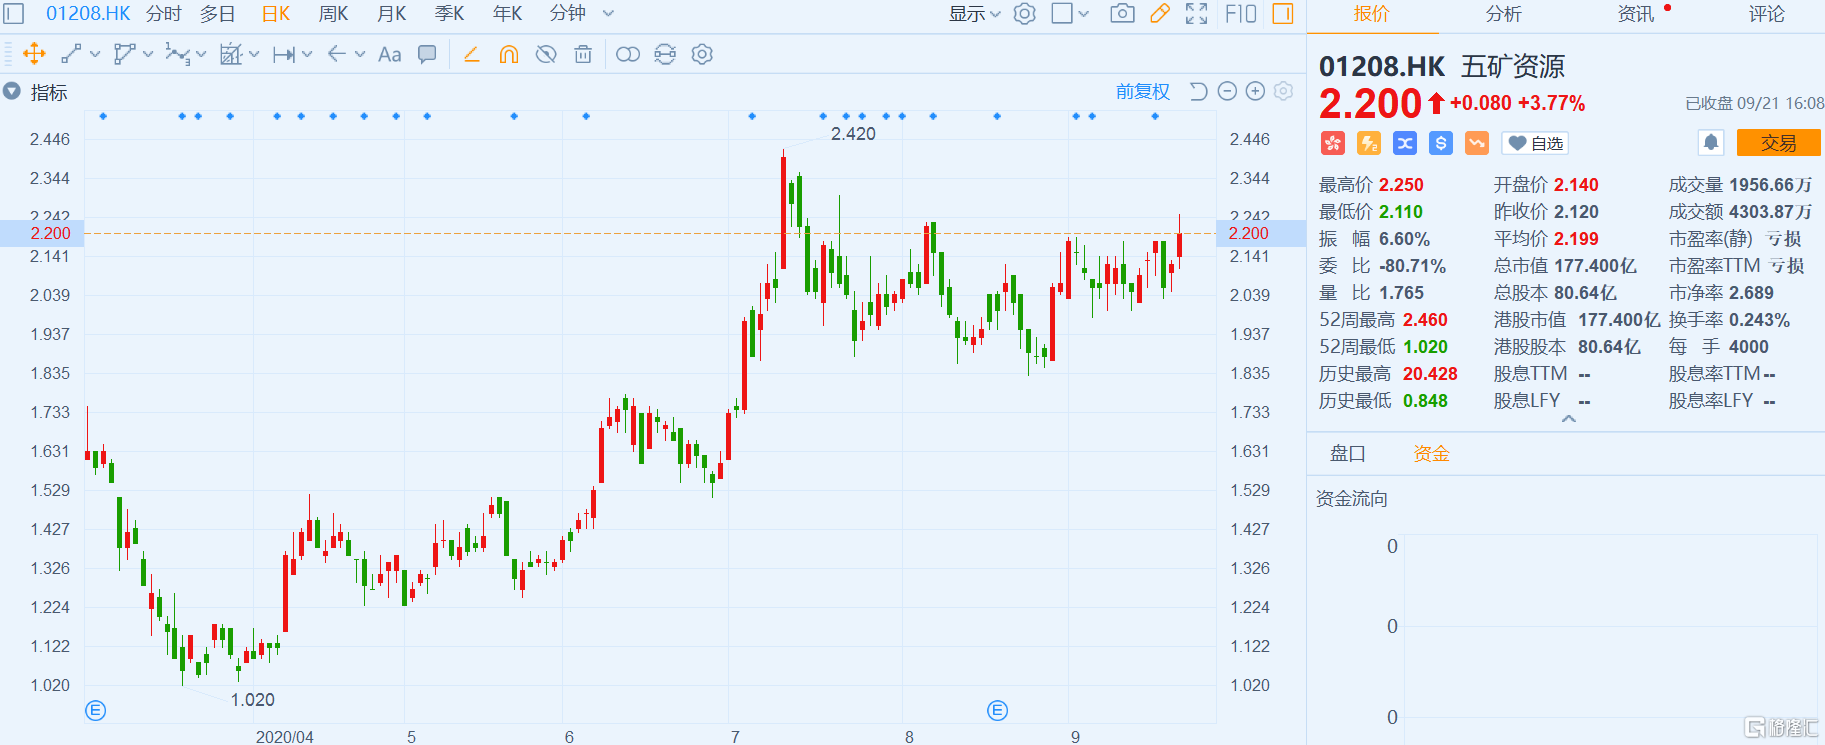The image size is (1825, 745).
Task: Click the orange downtrend badge icon
Action: (1477, 143)
